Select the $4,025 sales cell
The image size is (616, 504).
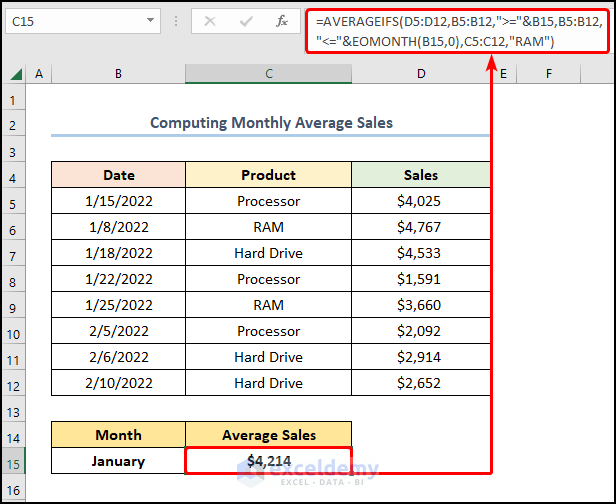pos(421,201)
